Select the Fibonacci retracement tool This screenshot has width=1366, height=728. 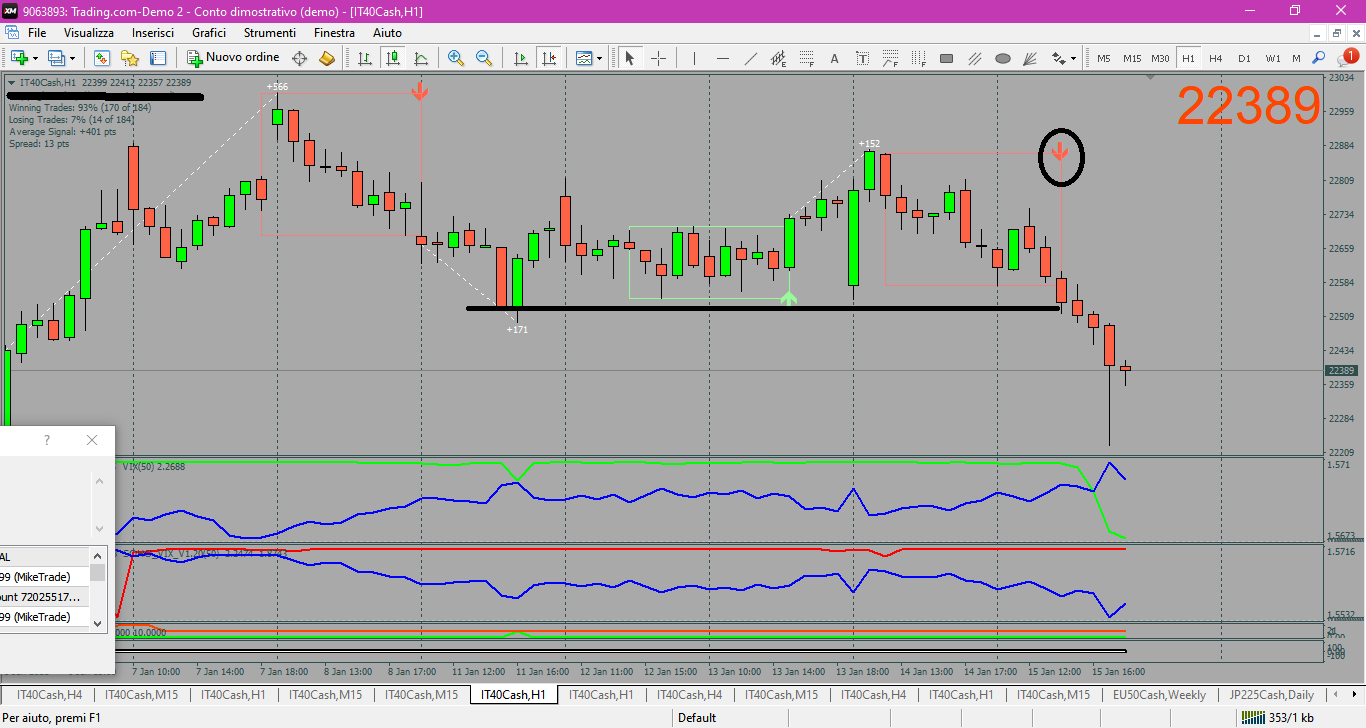point(806,58)
